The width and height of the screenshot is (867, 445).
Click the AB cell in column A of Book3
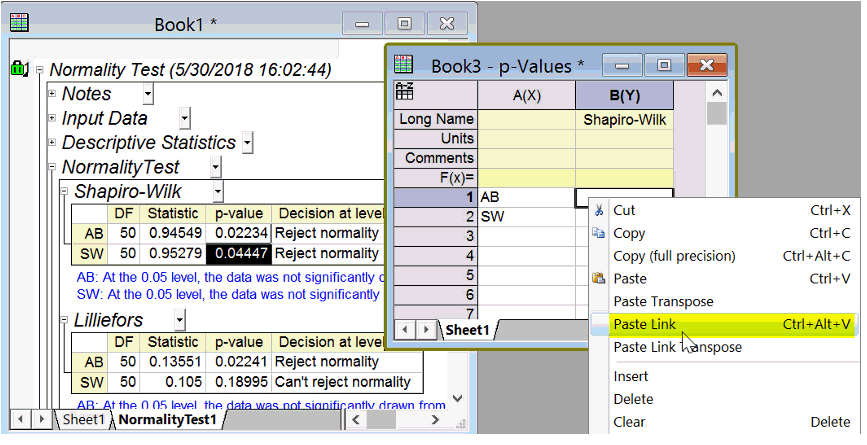526,197
